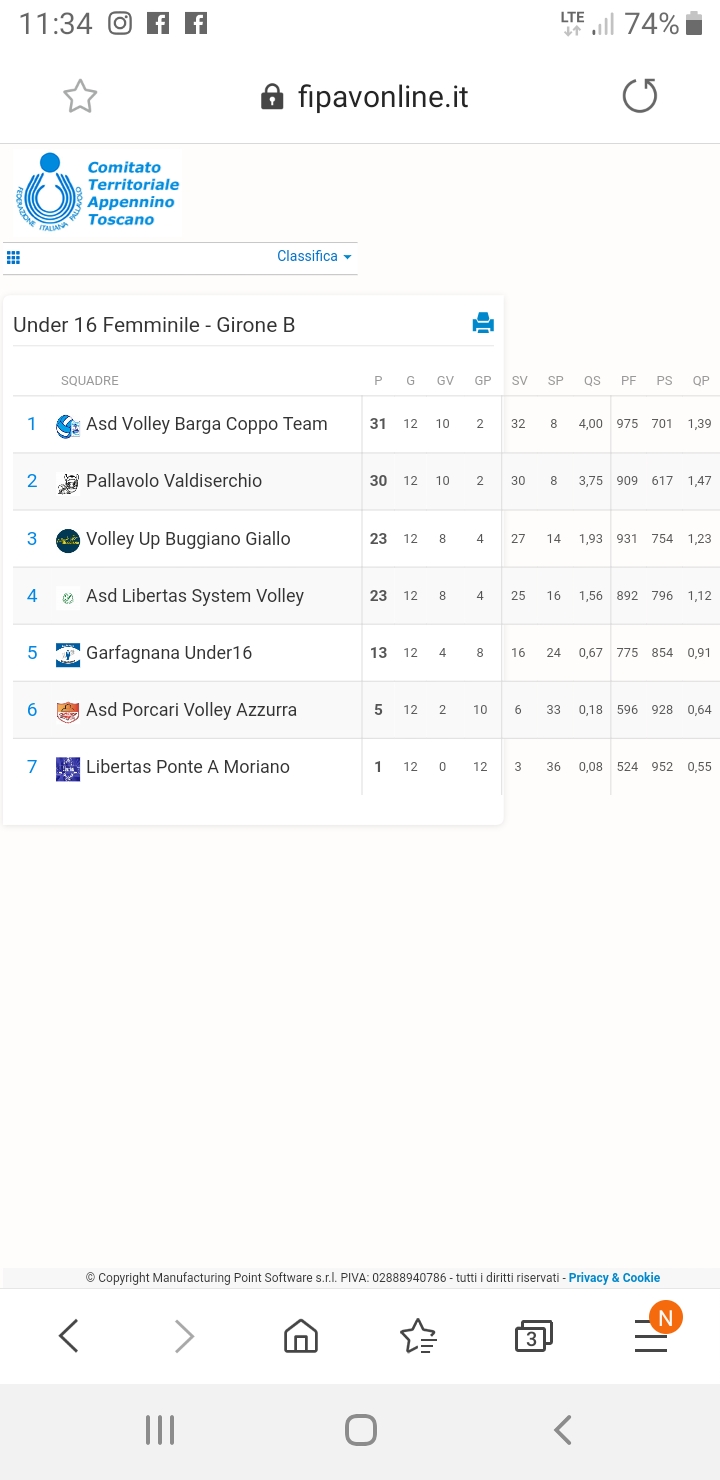Open the Garfagnana Under16 team entry
This screenshot has height=1480, width=720.
point(169,653)
